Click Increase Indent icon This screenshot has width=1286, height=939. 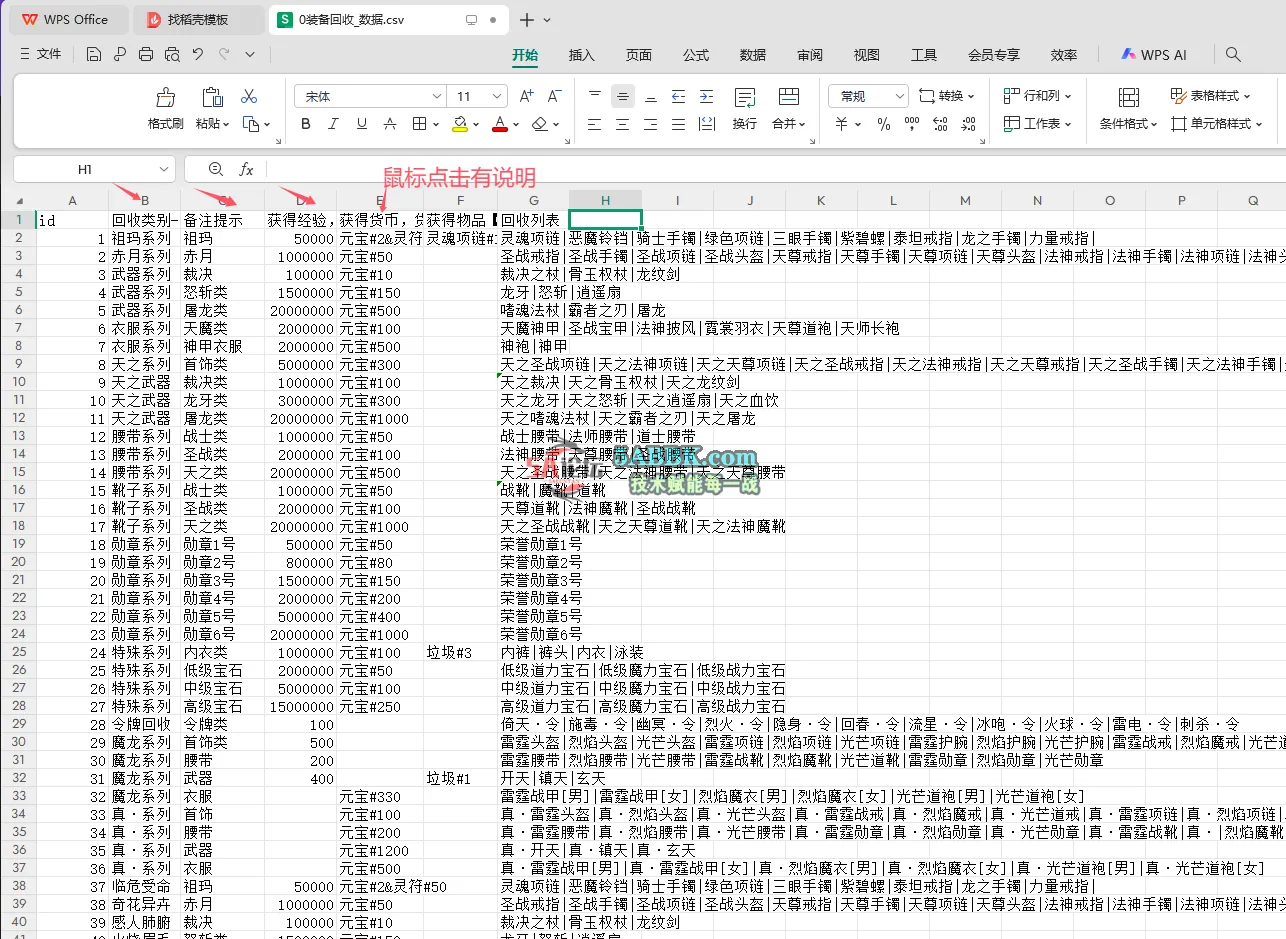point(707,96)
